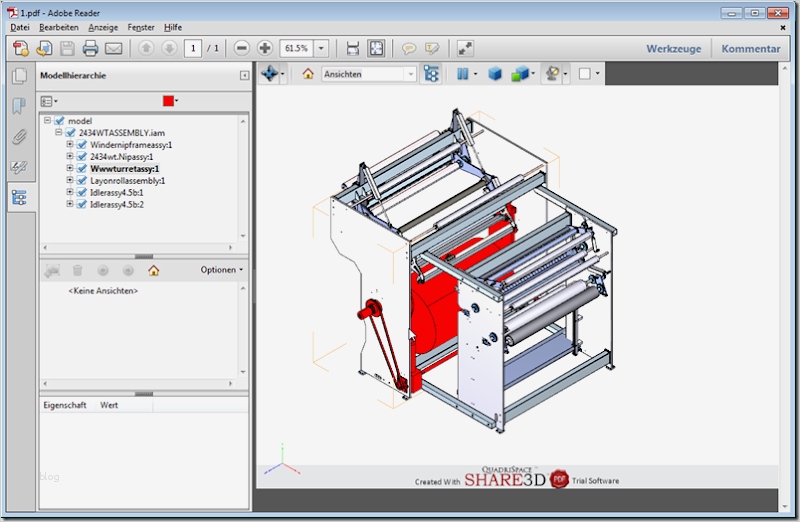Toggle 2434wt.Nipassy:1 visibility checkbox
The image size is (800, 522).
point(82,157)
